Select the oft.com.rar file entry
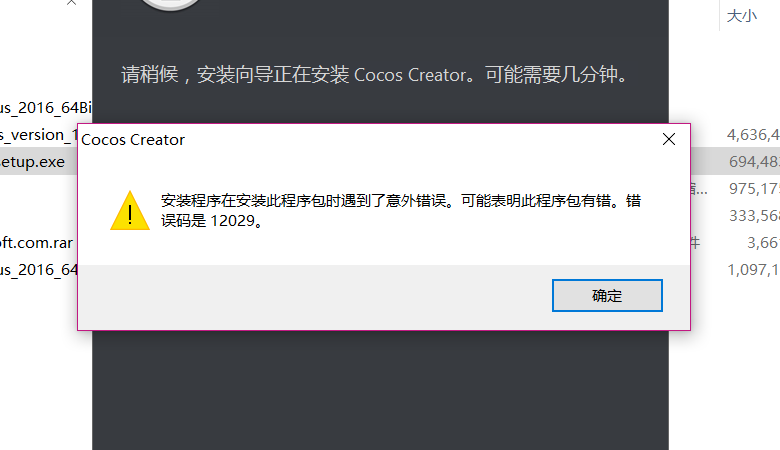The image size is (780, 450). coord(36,243)
